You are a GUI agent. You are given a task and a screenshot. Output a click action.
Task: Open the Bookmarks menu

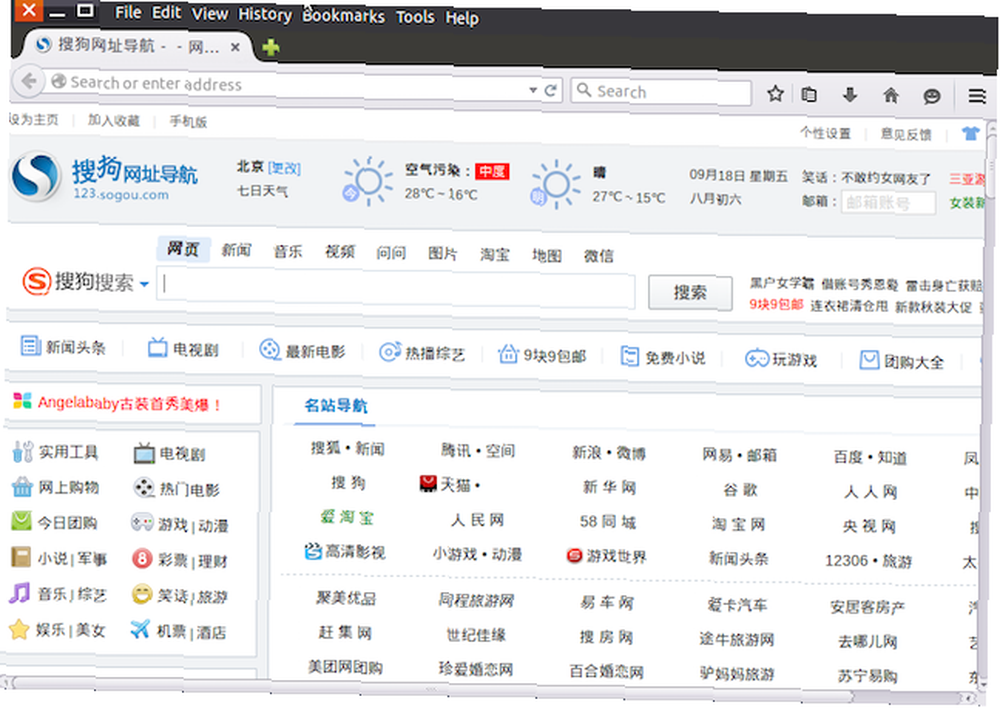(x=343, y=16)
